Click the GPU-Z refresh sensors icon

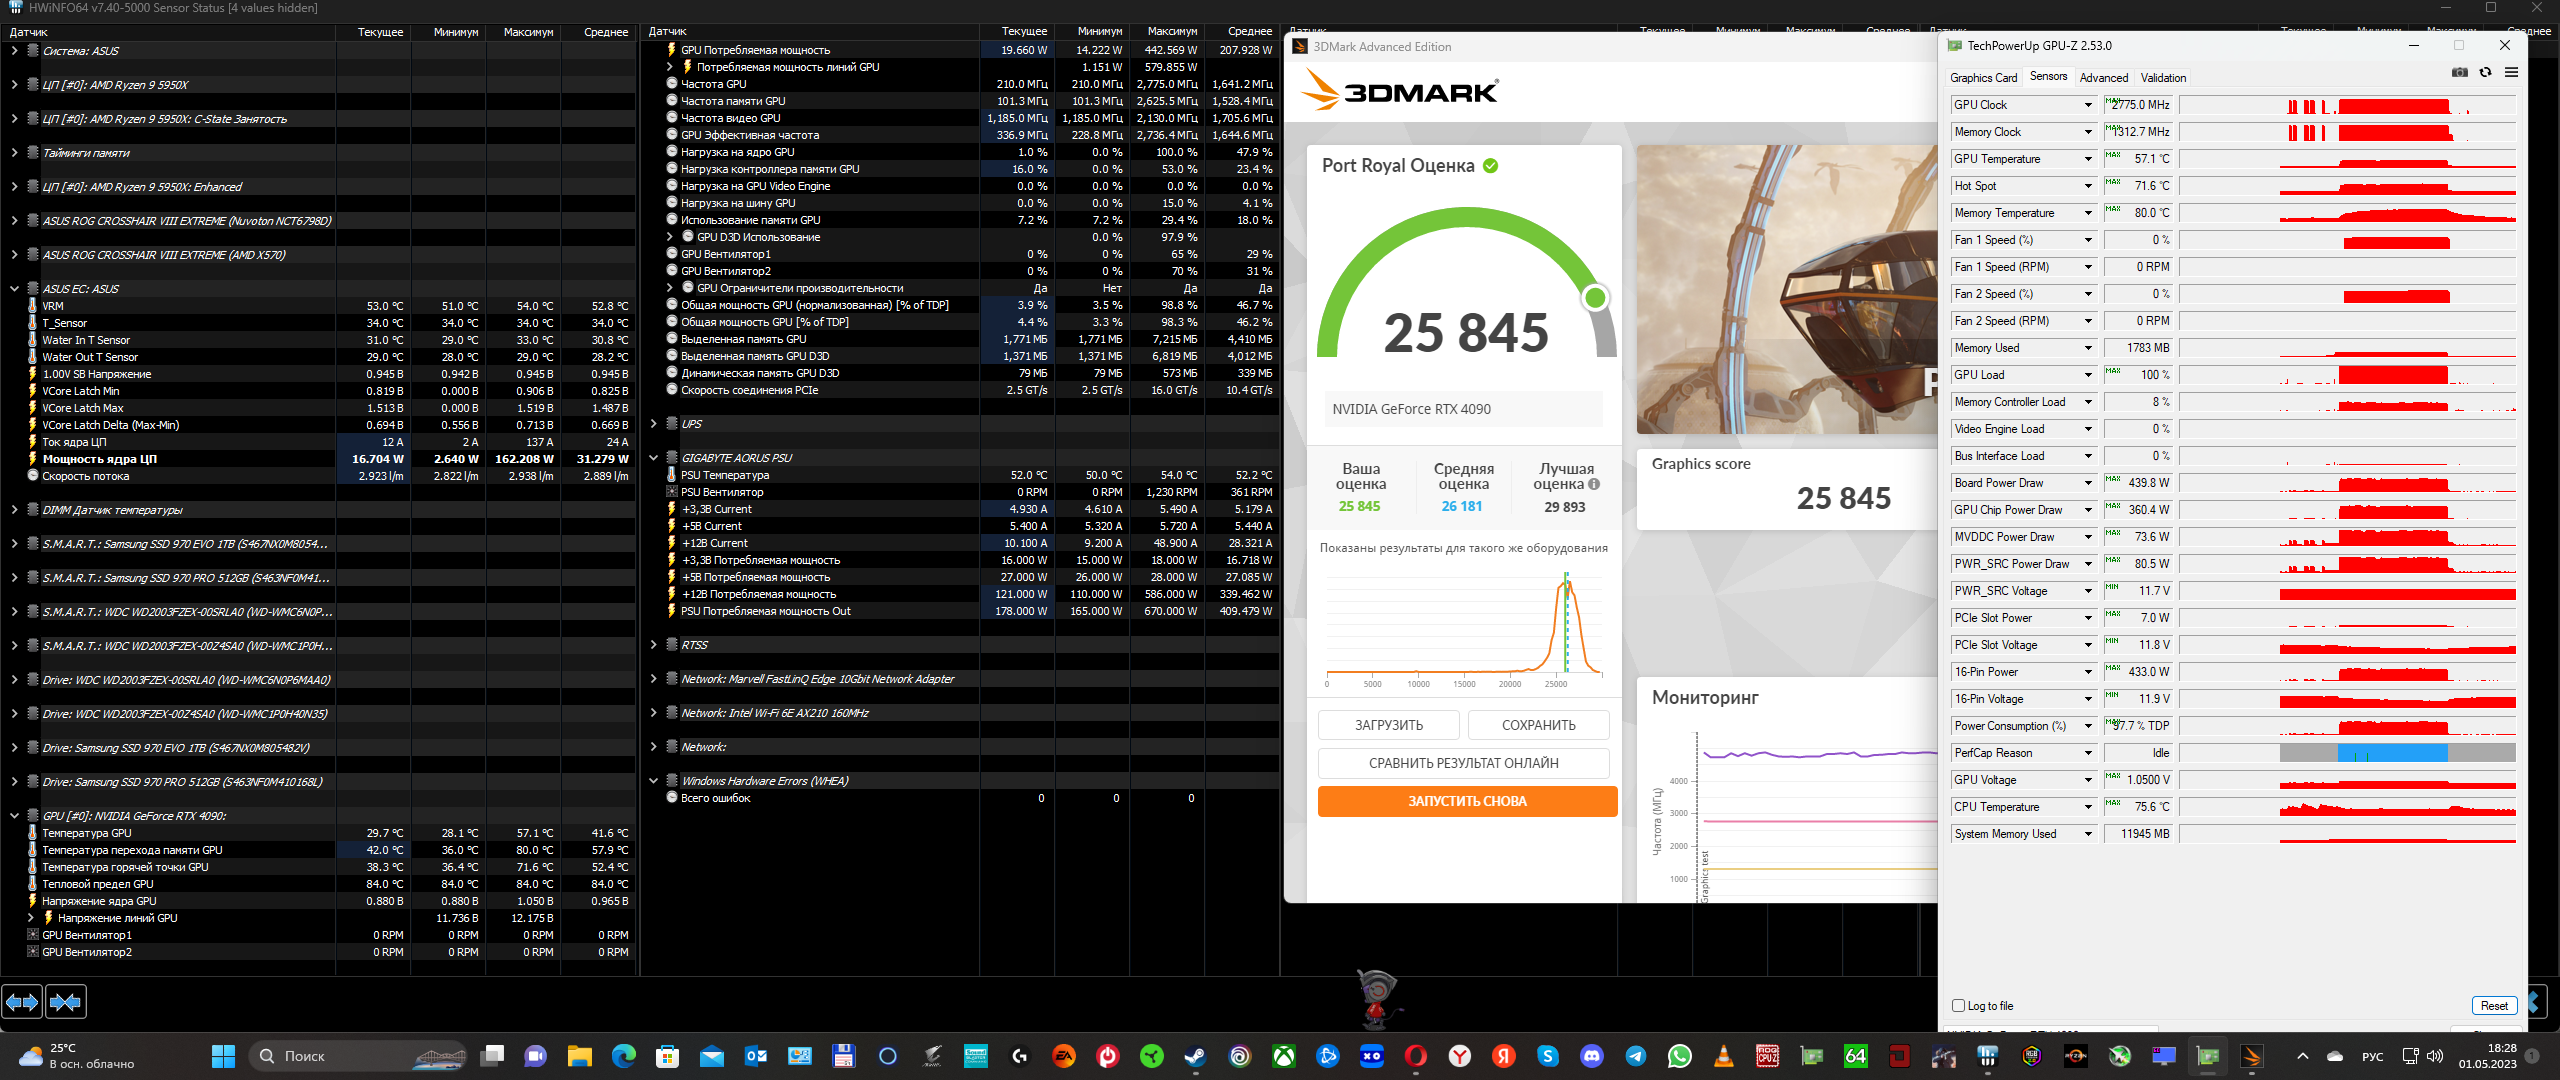pos(2485,72)
